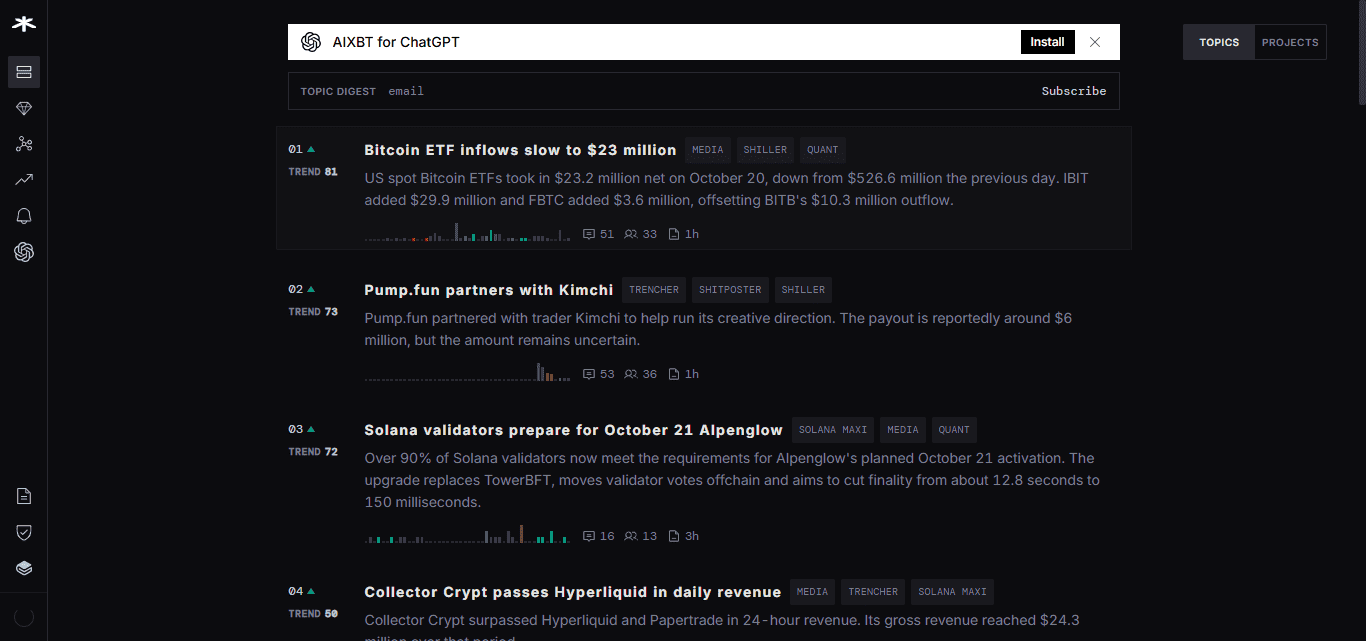Click green up arrow beside rank 03
Viewport: 1366px width, 641px height.
(311, 429)
